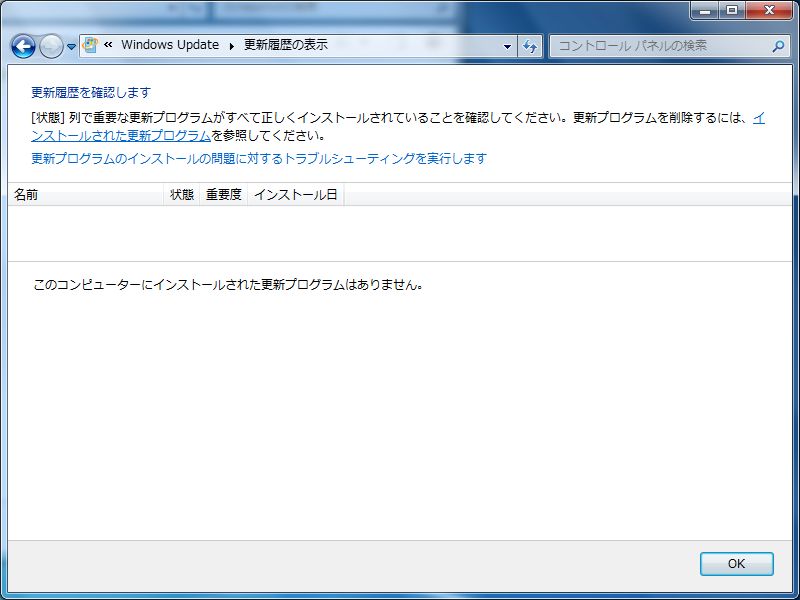Image resolution: width=800 pixels, height=600 pixels.
Task: Click the Back navigation arrow button
Action: pyautogui.click(x=23, y=47)
